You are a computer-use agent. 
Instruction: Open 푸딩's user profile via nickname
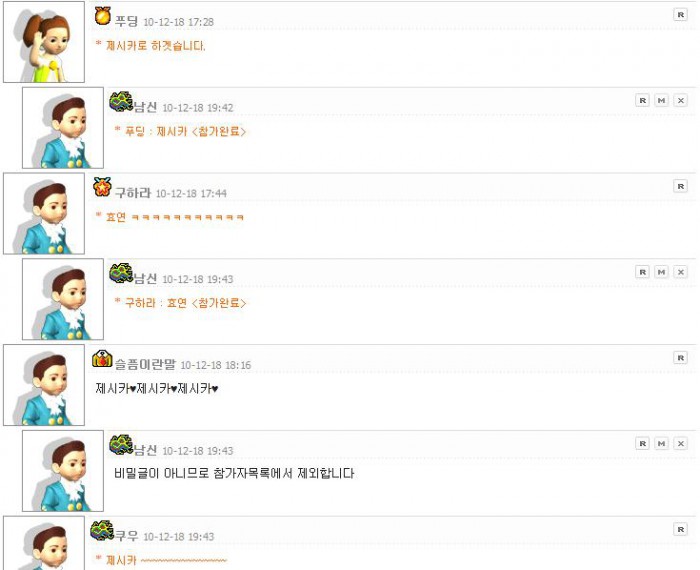pyautogui.click(x=126, y=21)
